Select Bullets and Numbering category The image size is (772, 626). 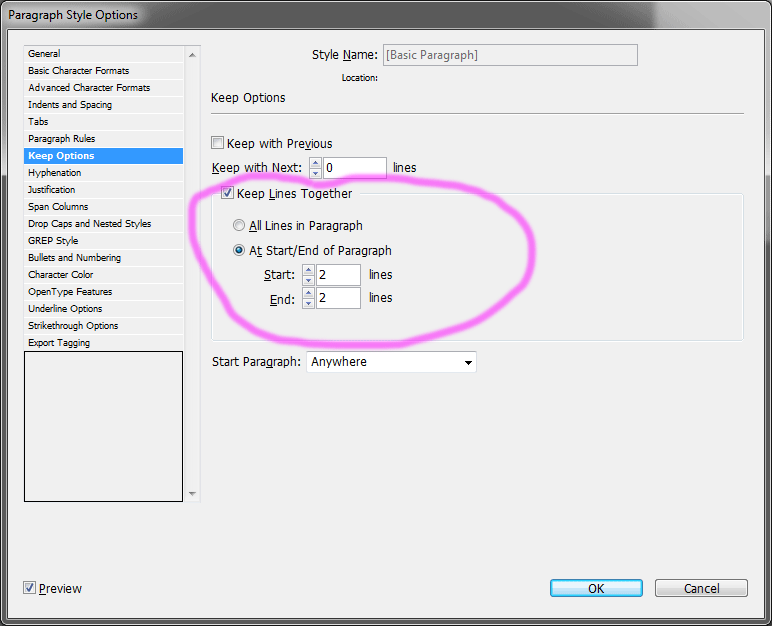point(103,258)
